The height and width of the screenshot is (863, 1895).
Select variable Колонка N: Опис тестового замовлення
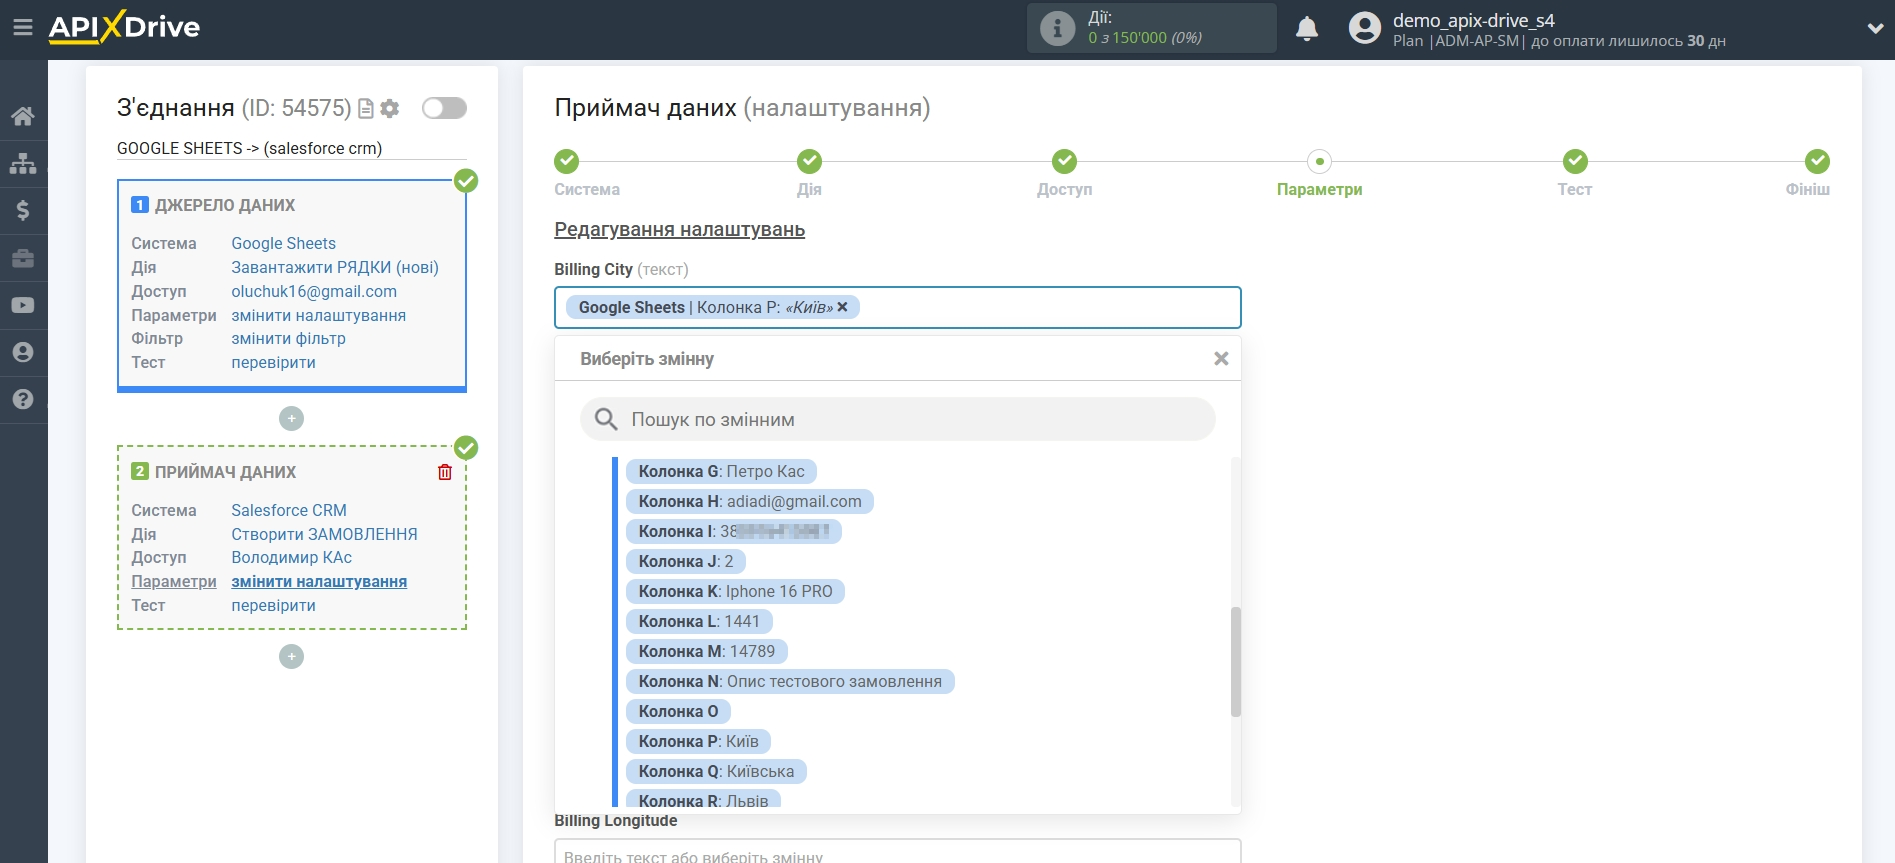790,681
